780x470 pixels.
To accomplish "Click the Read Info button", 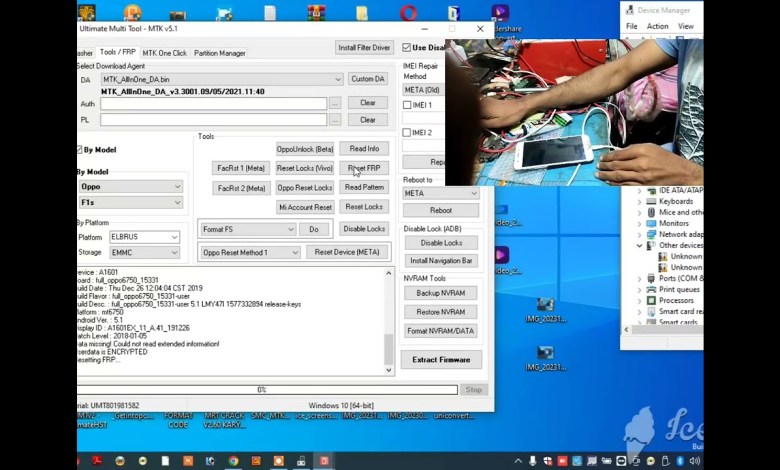I will [364, 149].
